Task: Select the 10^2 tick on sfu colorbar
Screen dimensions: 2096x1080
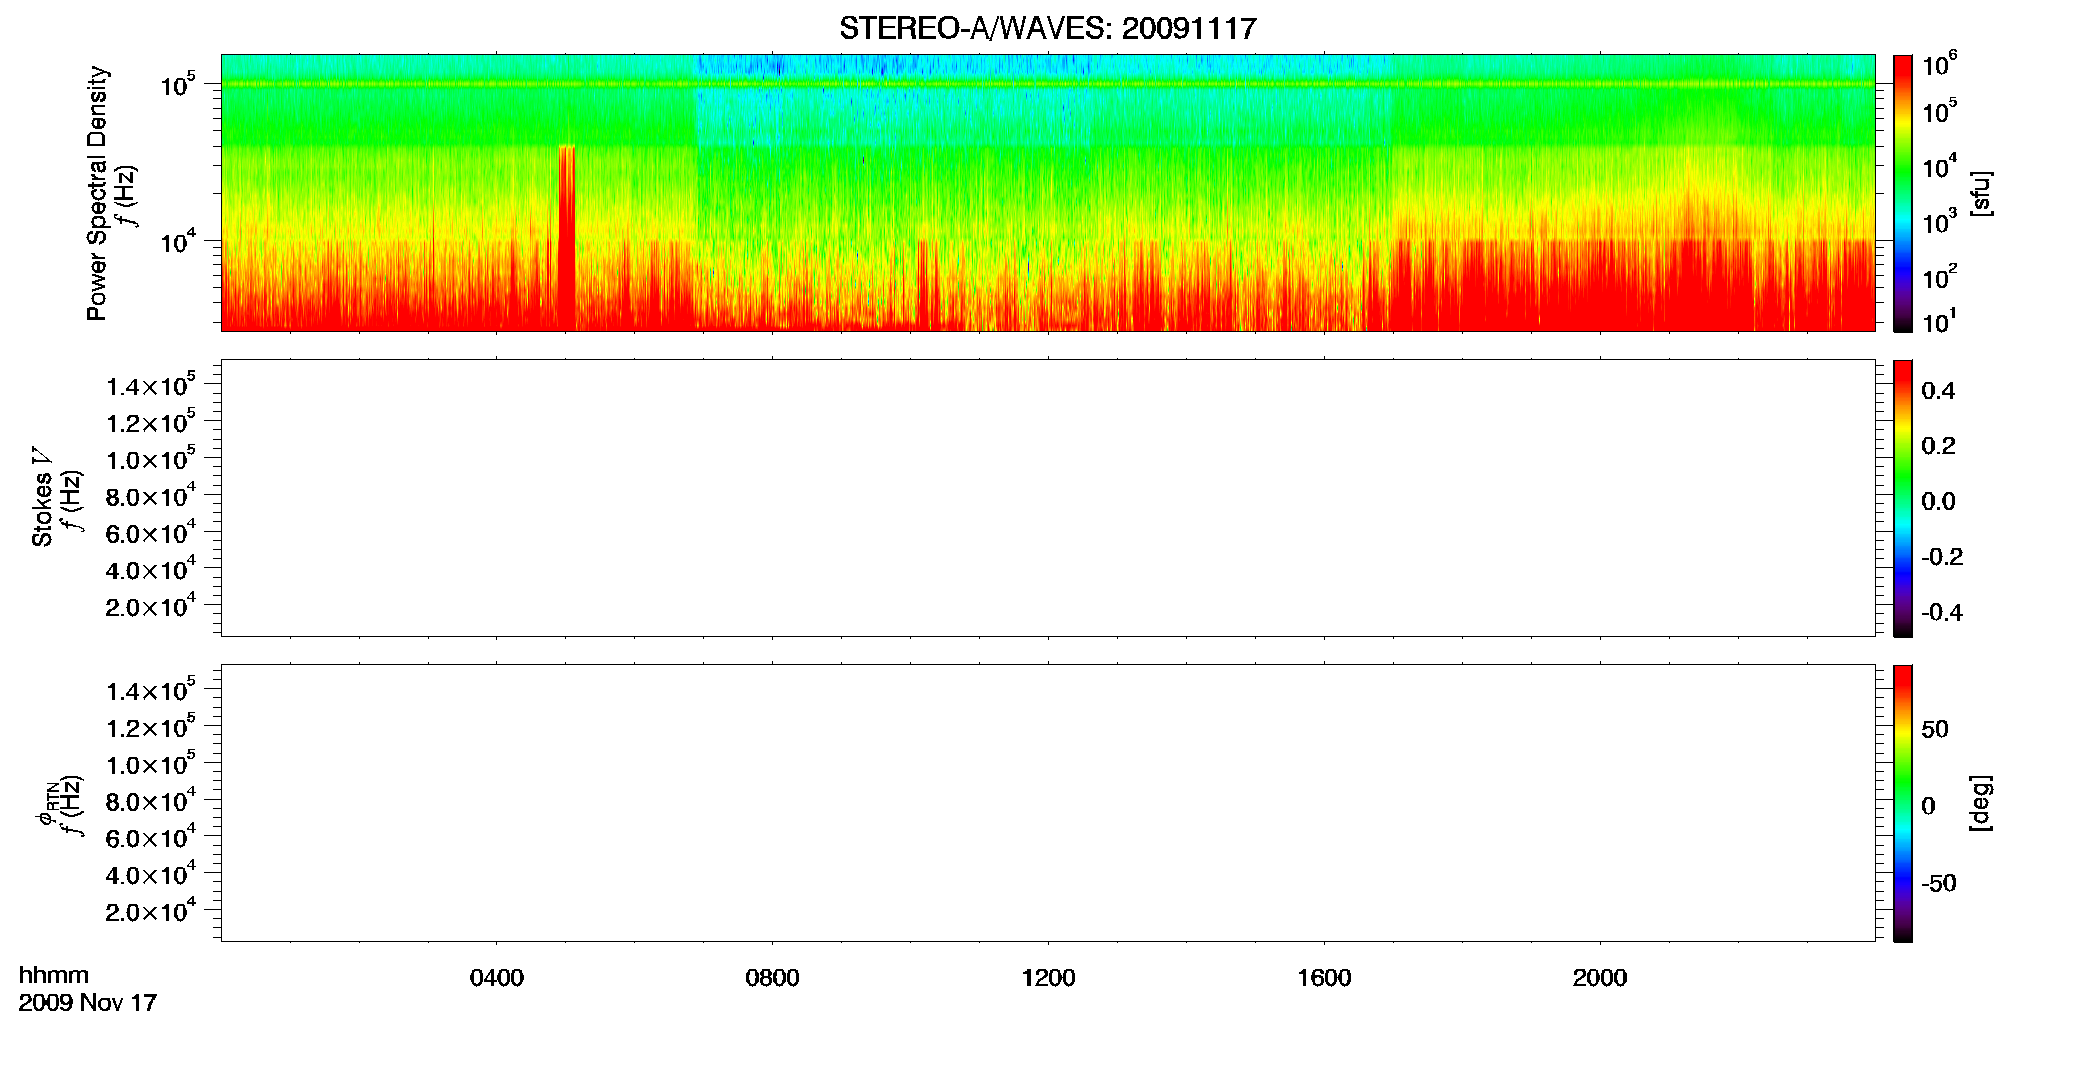Action: coord(1940,276)
